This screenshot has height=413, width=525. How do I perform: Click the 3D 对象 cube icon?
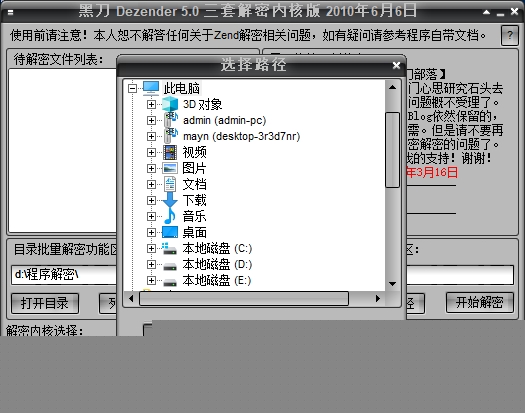coord(170,104)
